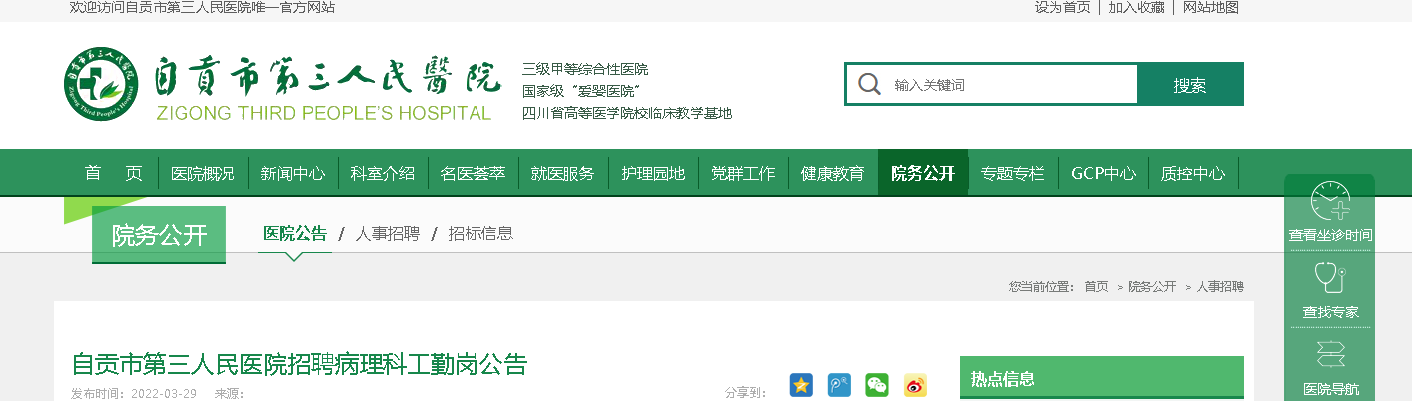Click the hospital logo emblem
The image size is (1412, 401).
(x=101, y=83)
